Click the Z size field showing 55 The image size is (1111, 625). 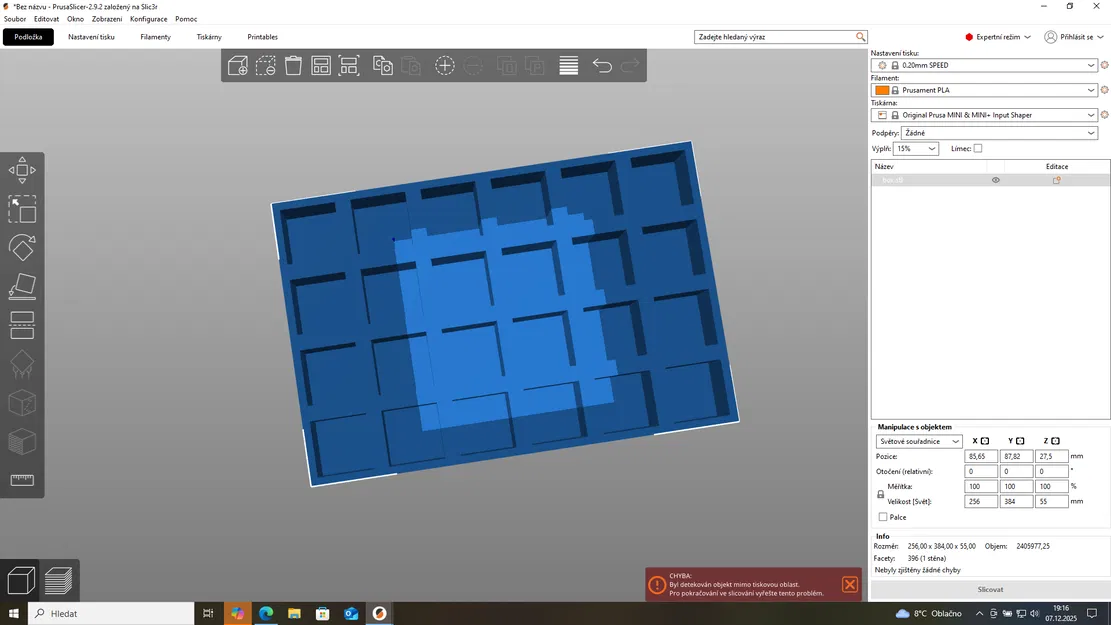click(x=1051, y=502)
